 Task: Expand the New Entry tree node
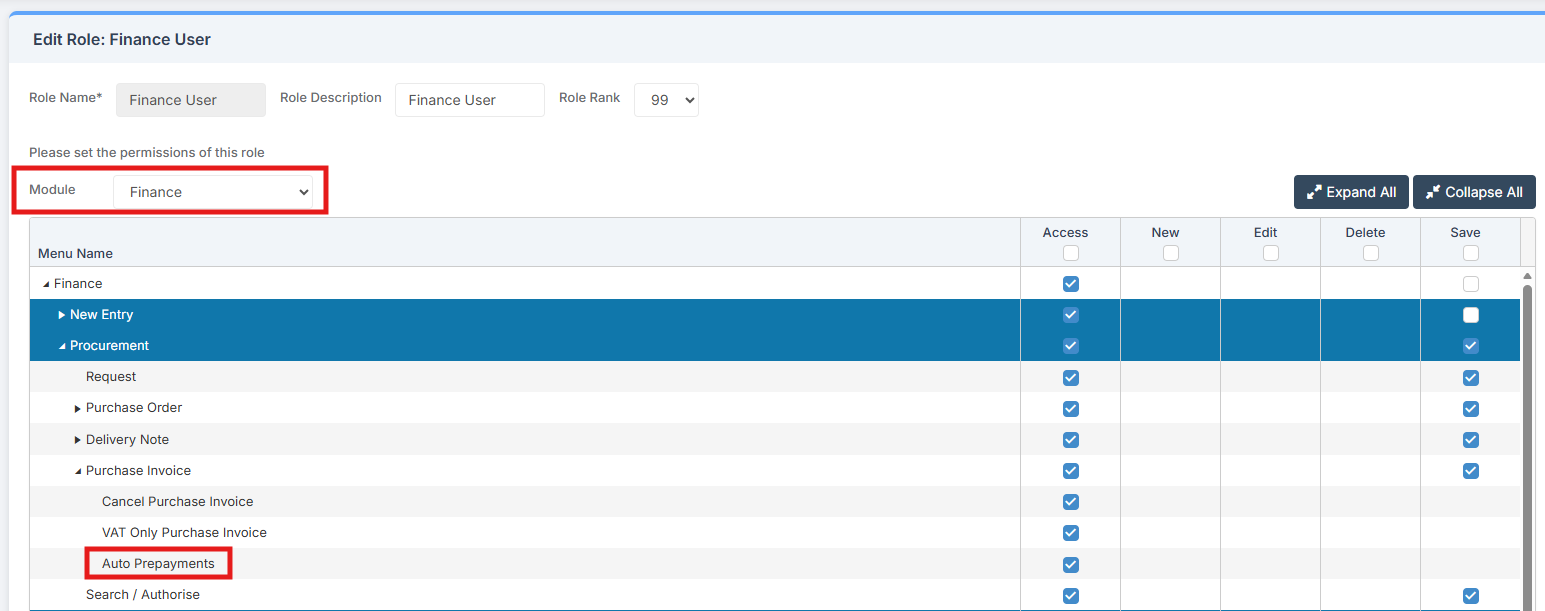pyautogui.click(x=62, y=315)
